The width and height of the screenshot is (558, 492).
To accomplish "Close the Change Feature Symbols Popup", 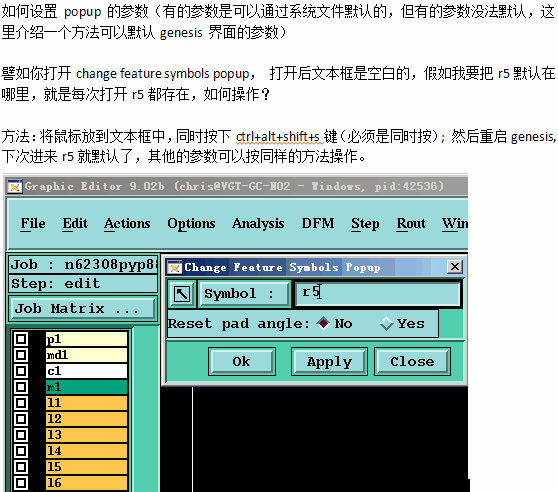I will (x=454, y=267).
